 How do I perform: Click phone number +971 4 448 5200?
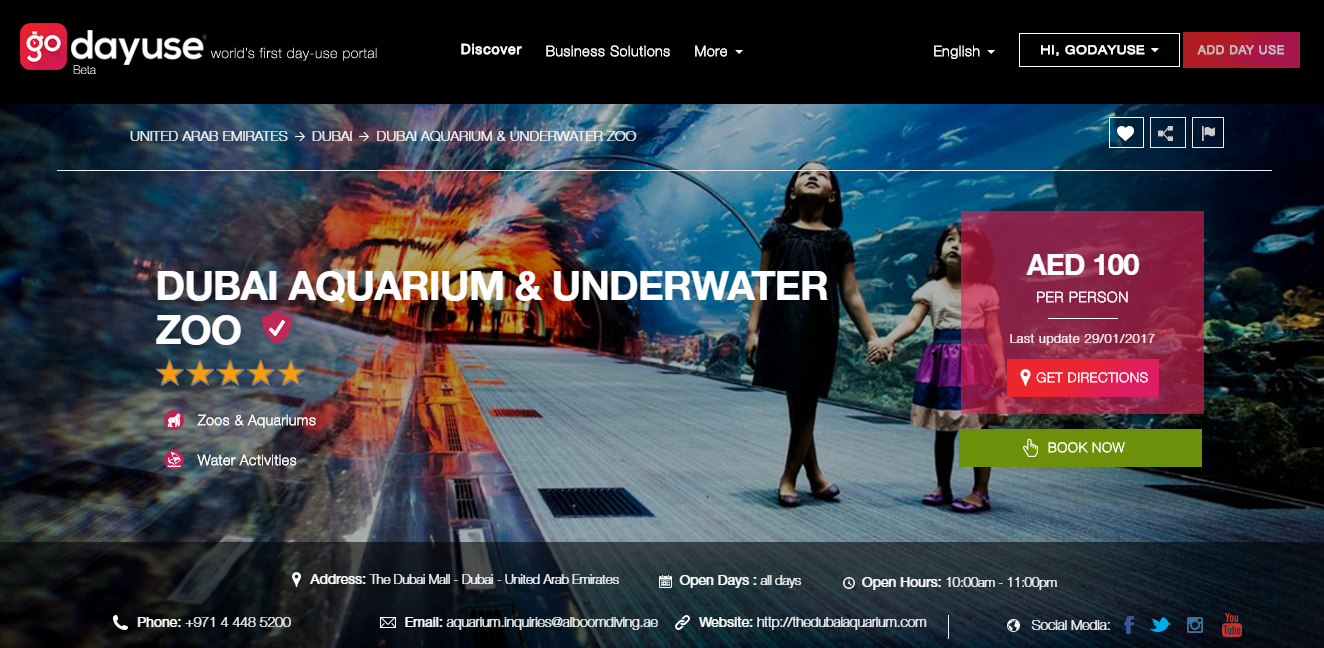pos(238,622)
